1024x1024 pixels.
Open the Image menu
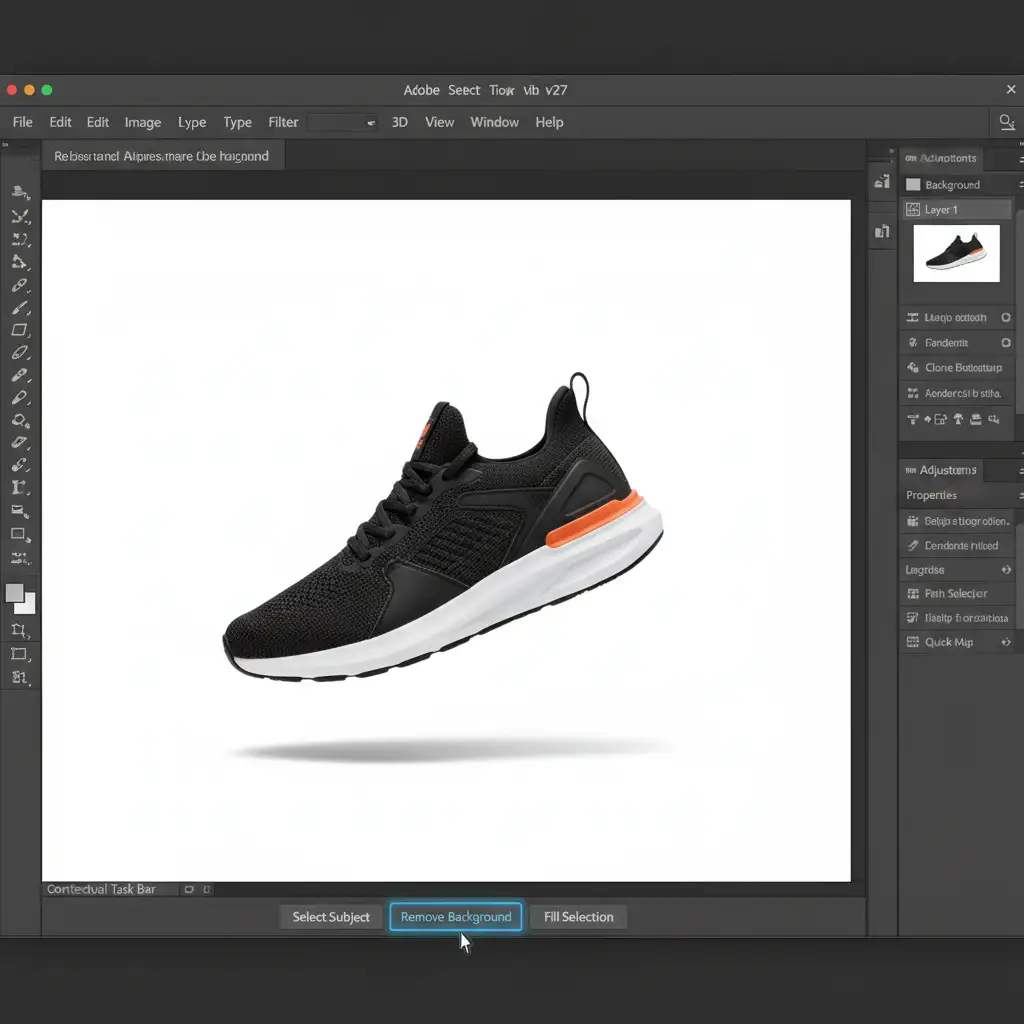pos(142,122)
